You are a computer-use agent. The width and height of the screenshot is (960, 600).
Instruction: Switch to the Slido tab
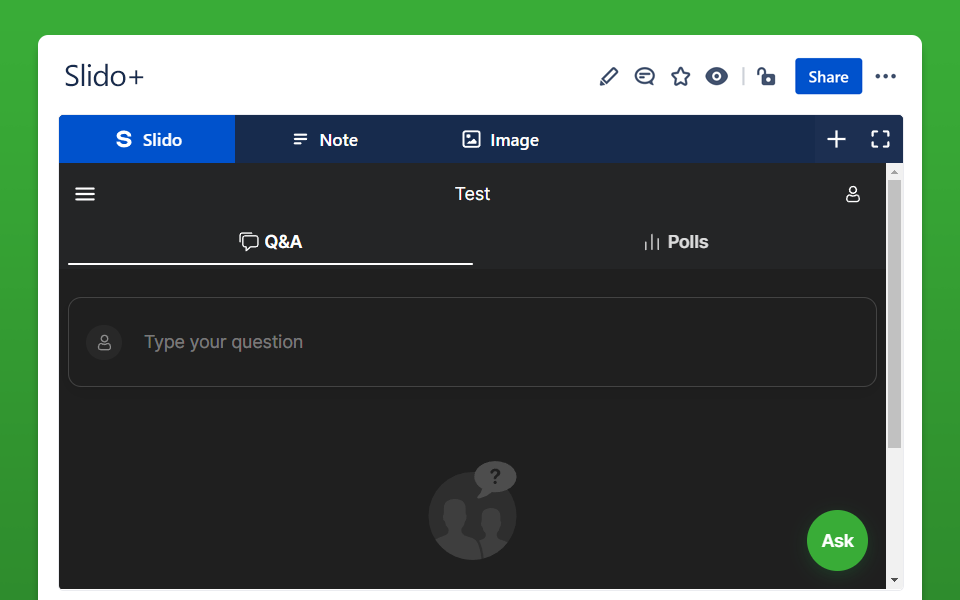pos(147,140)
